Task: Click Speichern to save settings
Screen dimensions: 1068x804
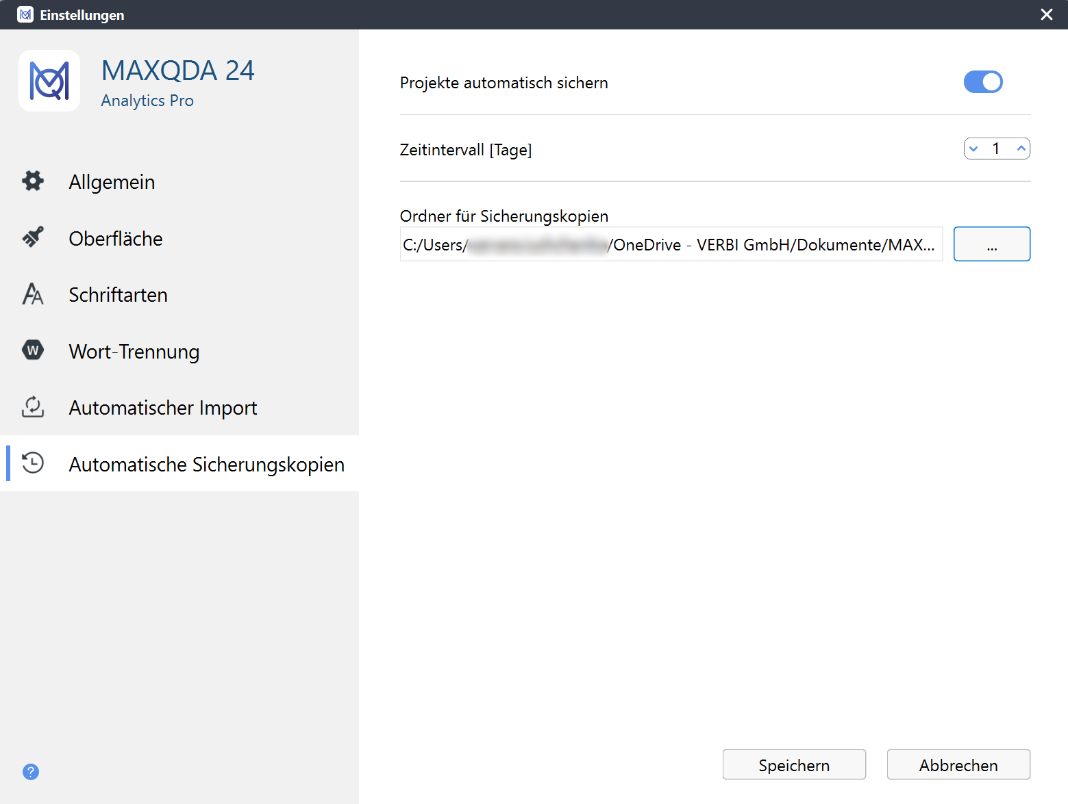Action: [x=794, y=765]
